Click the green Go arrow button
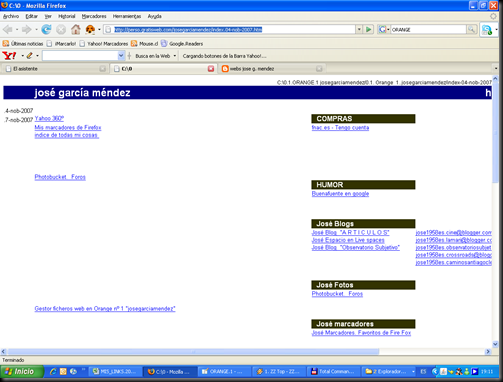The width and height of the screenshot is (503, 382). pos(368,30)
